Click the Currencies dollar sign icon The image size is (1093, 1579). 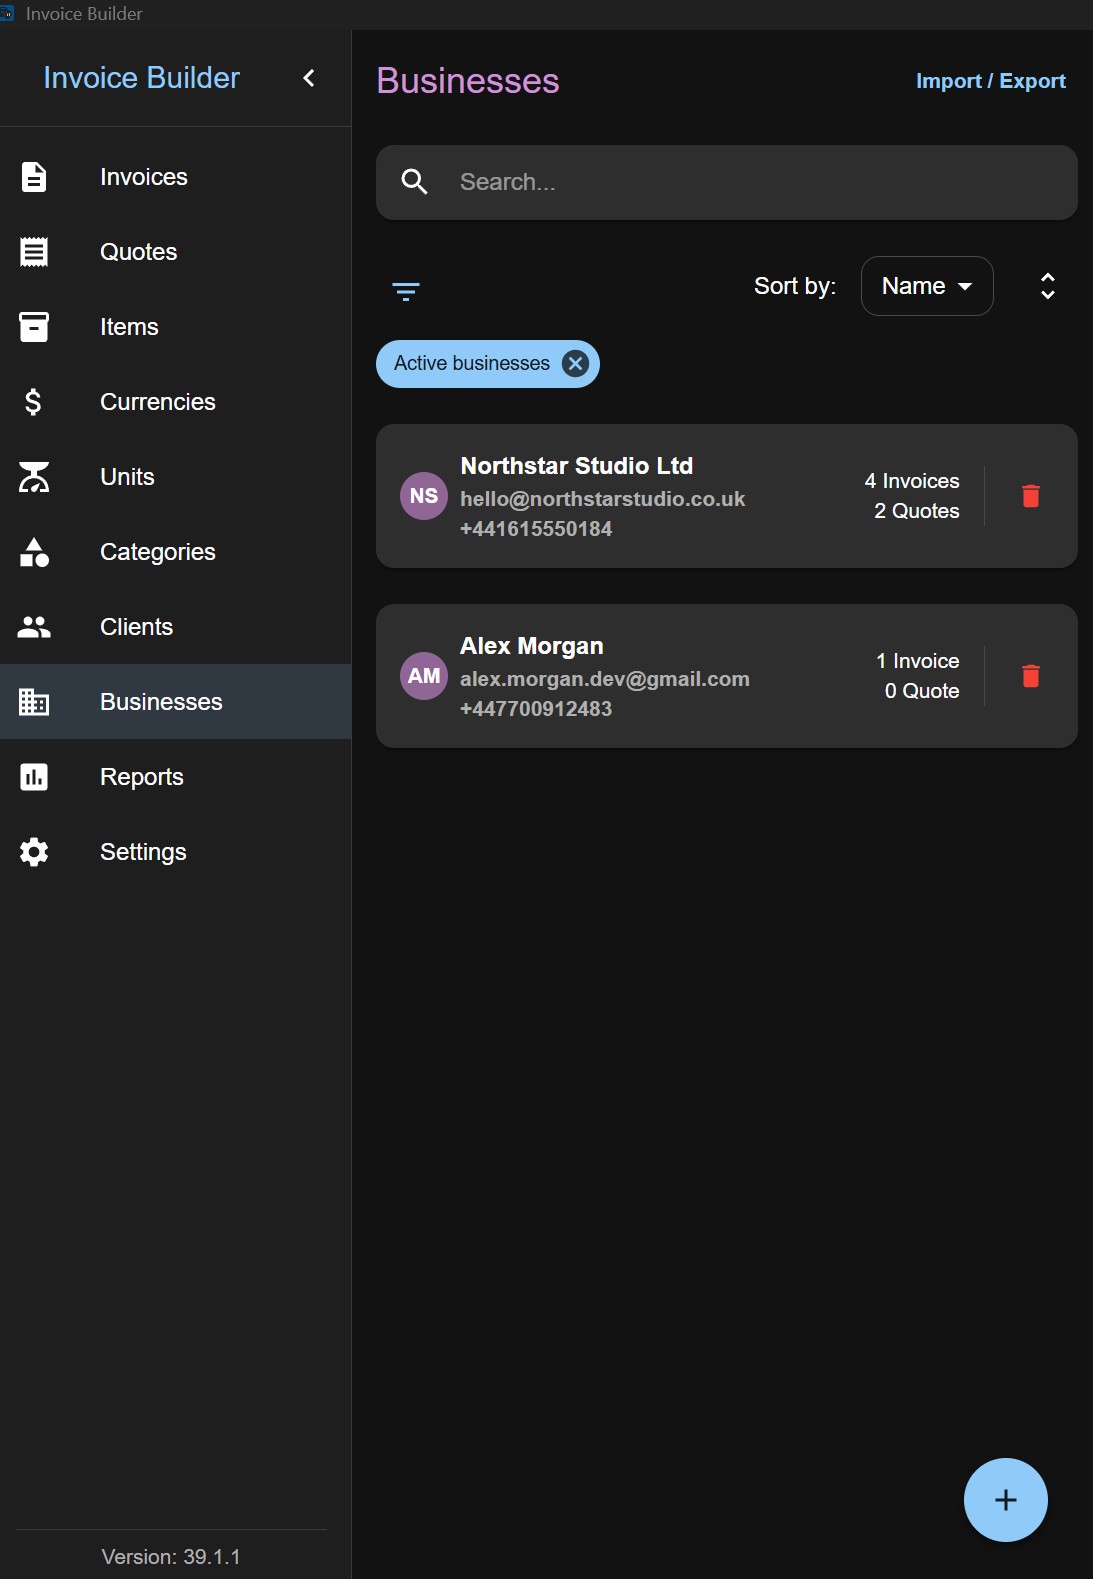click(34, 402)
